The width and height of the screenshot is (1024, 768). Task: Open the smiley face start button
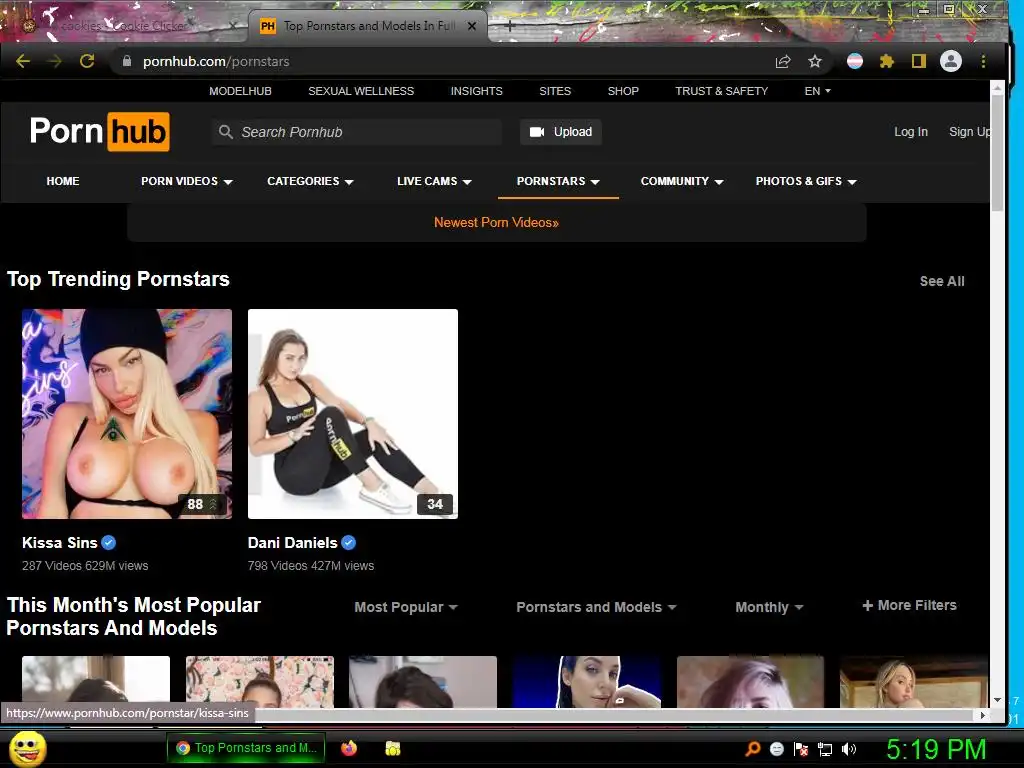pos(28,748)
